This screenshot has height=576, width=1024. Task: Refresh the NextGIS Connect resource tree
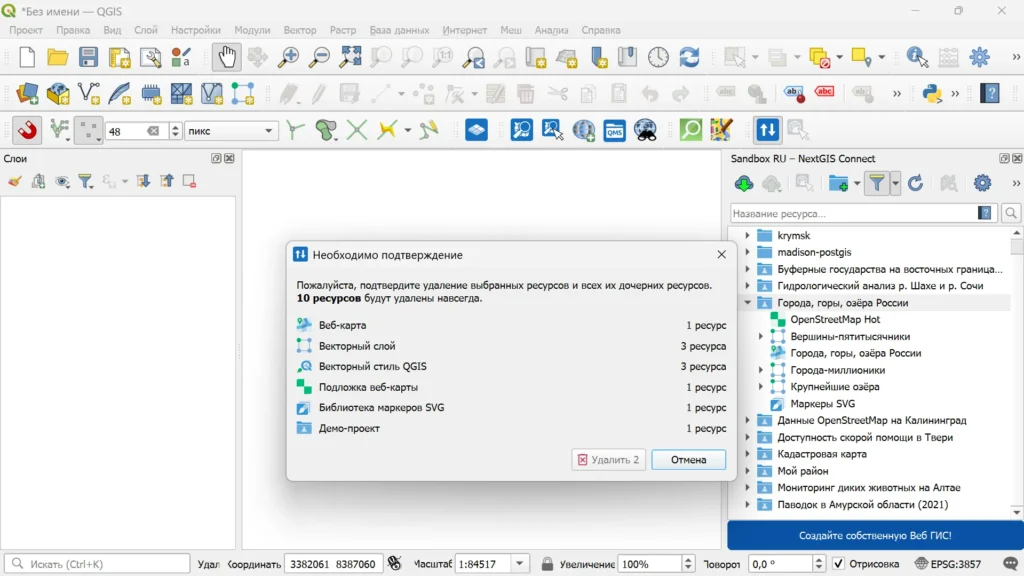point(916,184)
